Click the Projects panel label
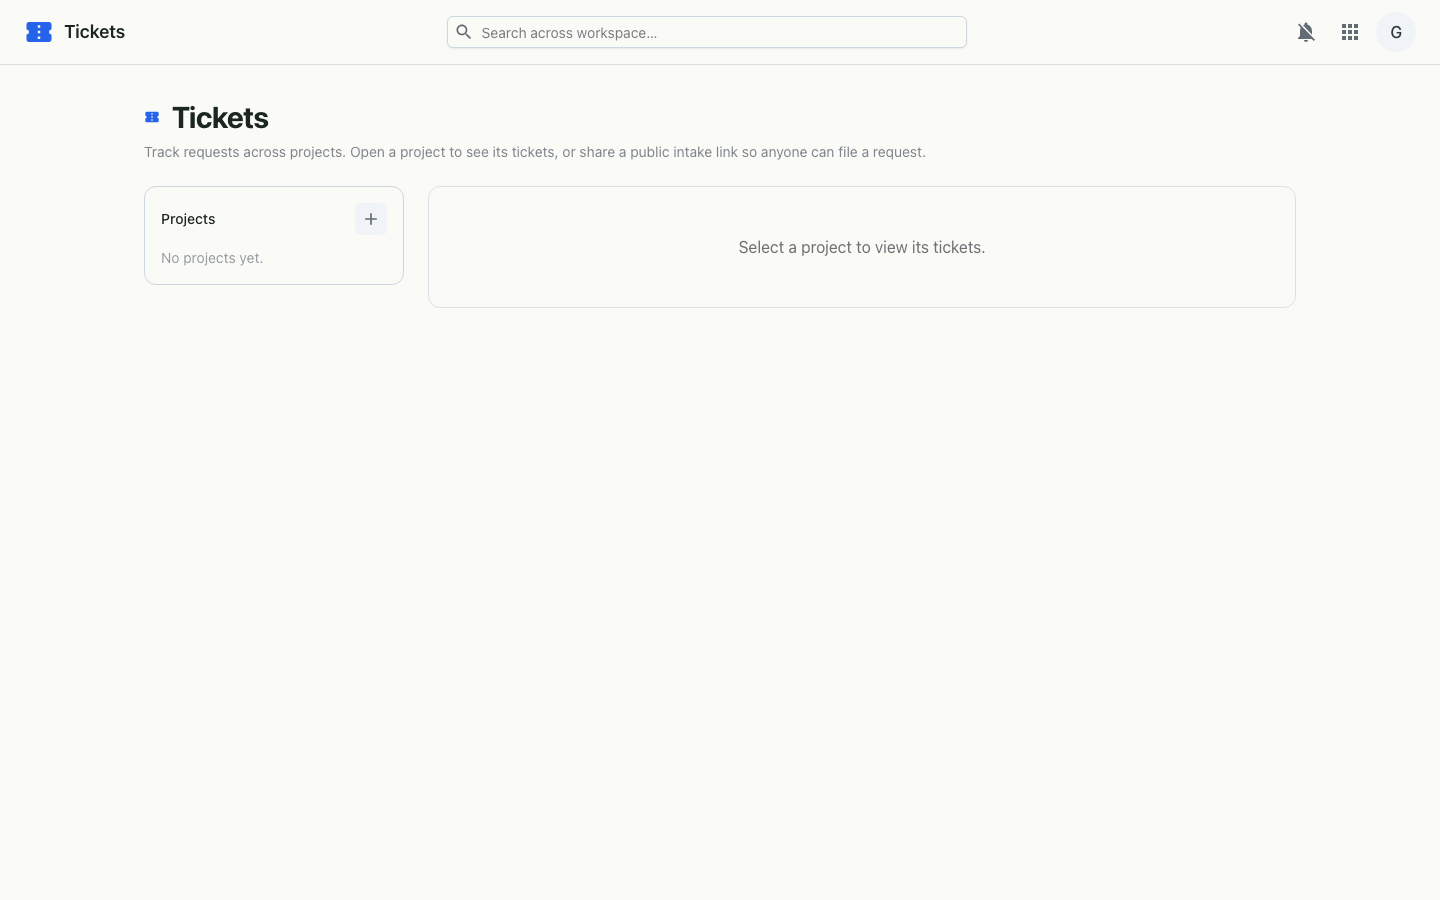The image size is (1440, 900). [x=188, y=219]
